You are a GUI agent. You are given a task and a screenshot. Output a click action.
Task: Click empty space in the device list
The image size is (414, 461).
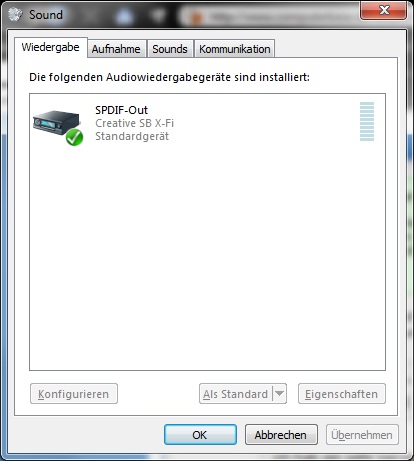pos(207,260)
